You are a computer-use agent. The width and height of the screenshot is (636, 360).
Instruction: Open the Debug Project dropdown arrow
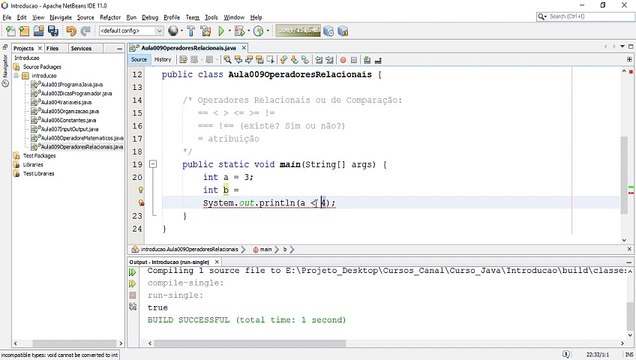pos(249,31)
